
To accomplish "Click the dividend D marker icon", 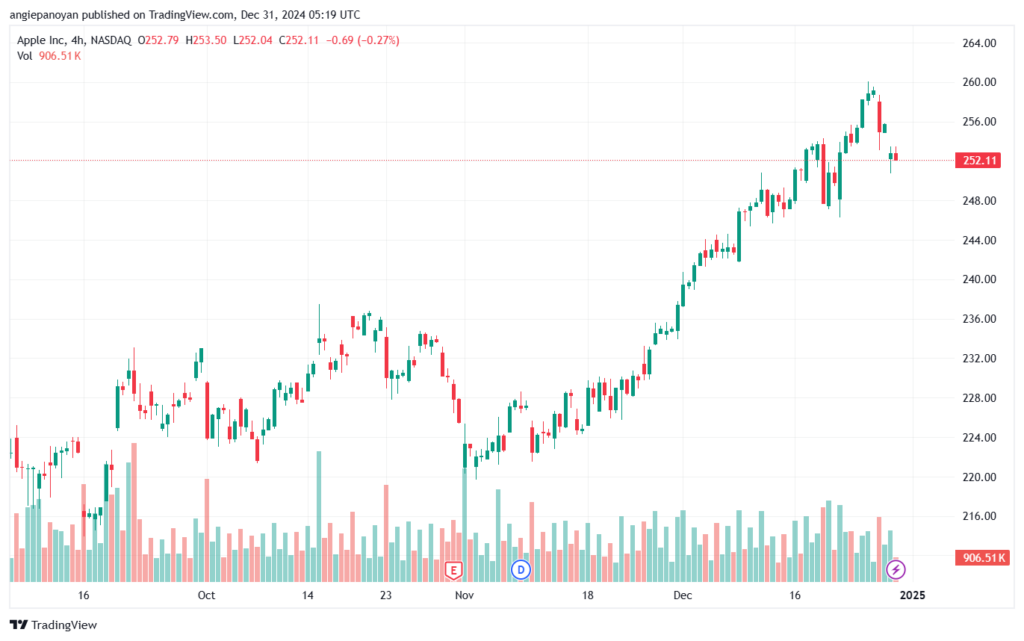I will pyautogui.click(x=520, y=570).
